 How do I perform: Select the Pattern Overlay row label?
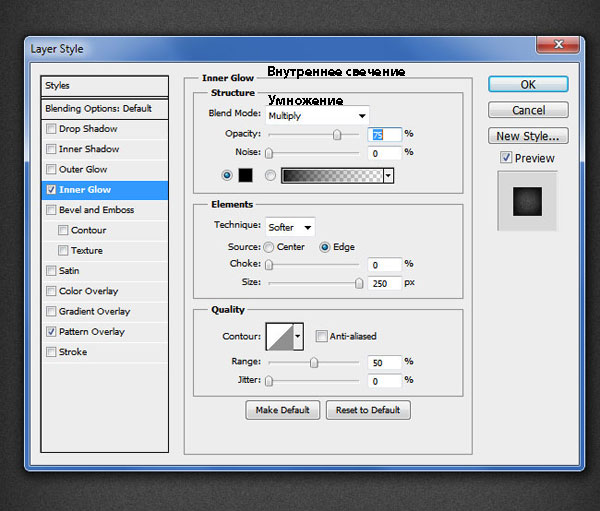tap(92, 331)
